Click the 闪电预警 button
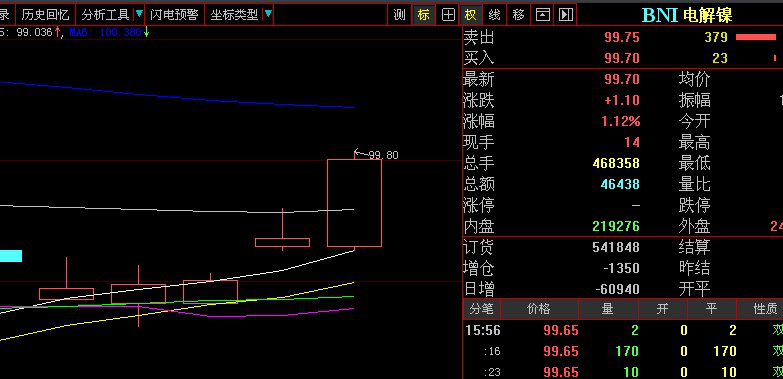Screen dimensions: 783x379 174,14
